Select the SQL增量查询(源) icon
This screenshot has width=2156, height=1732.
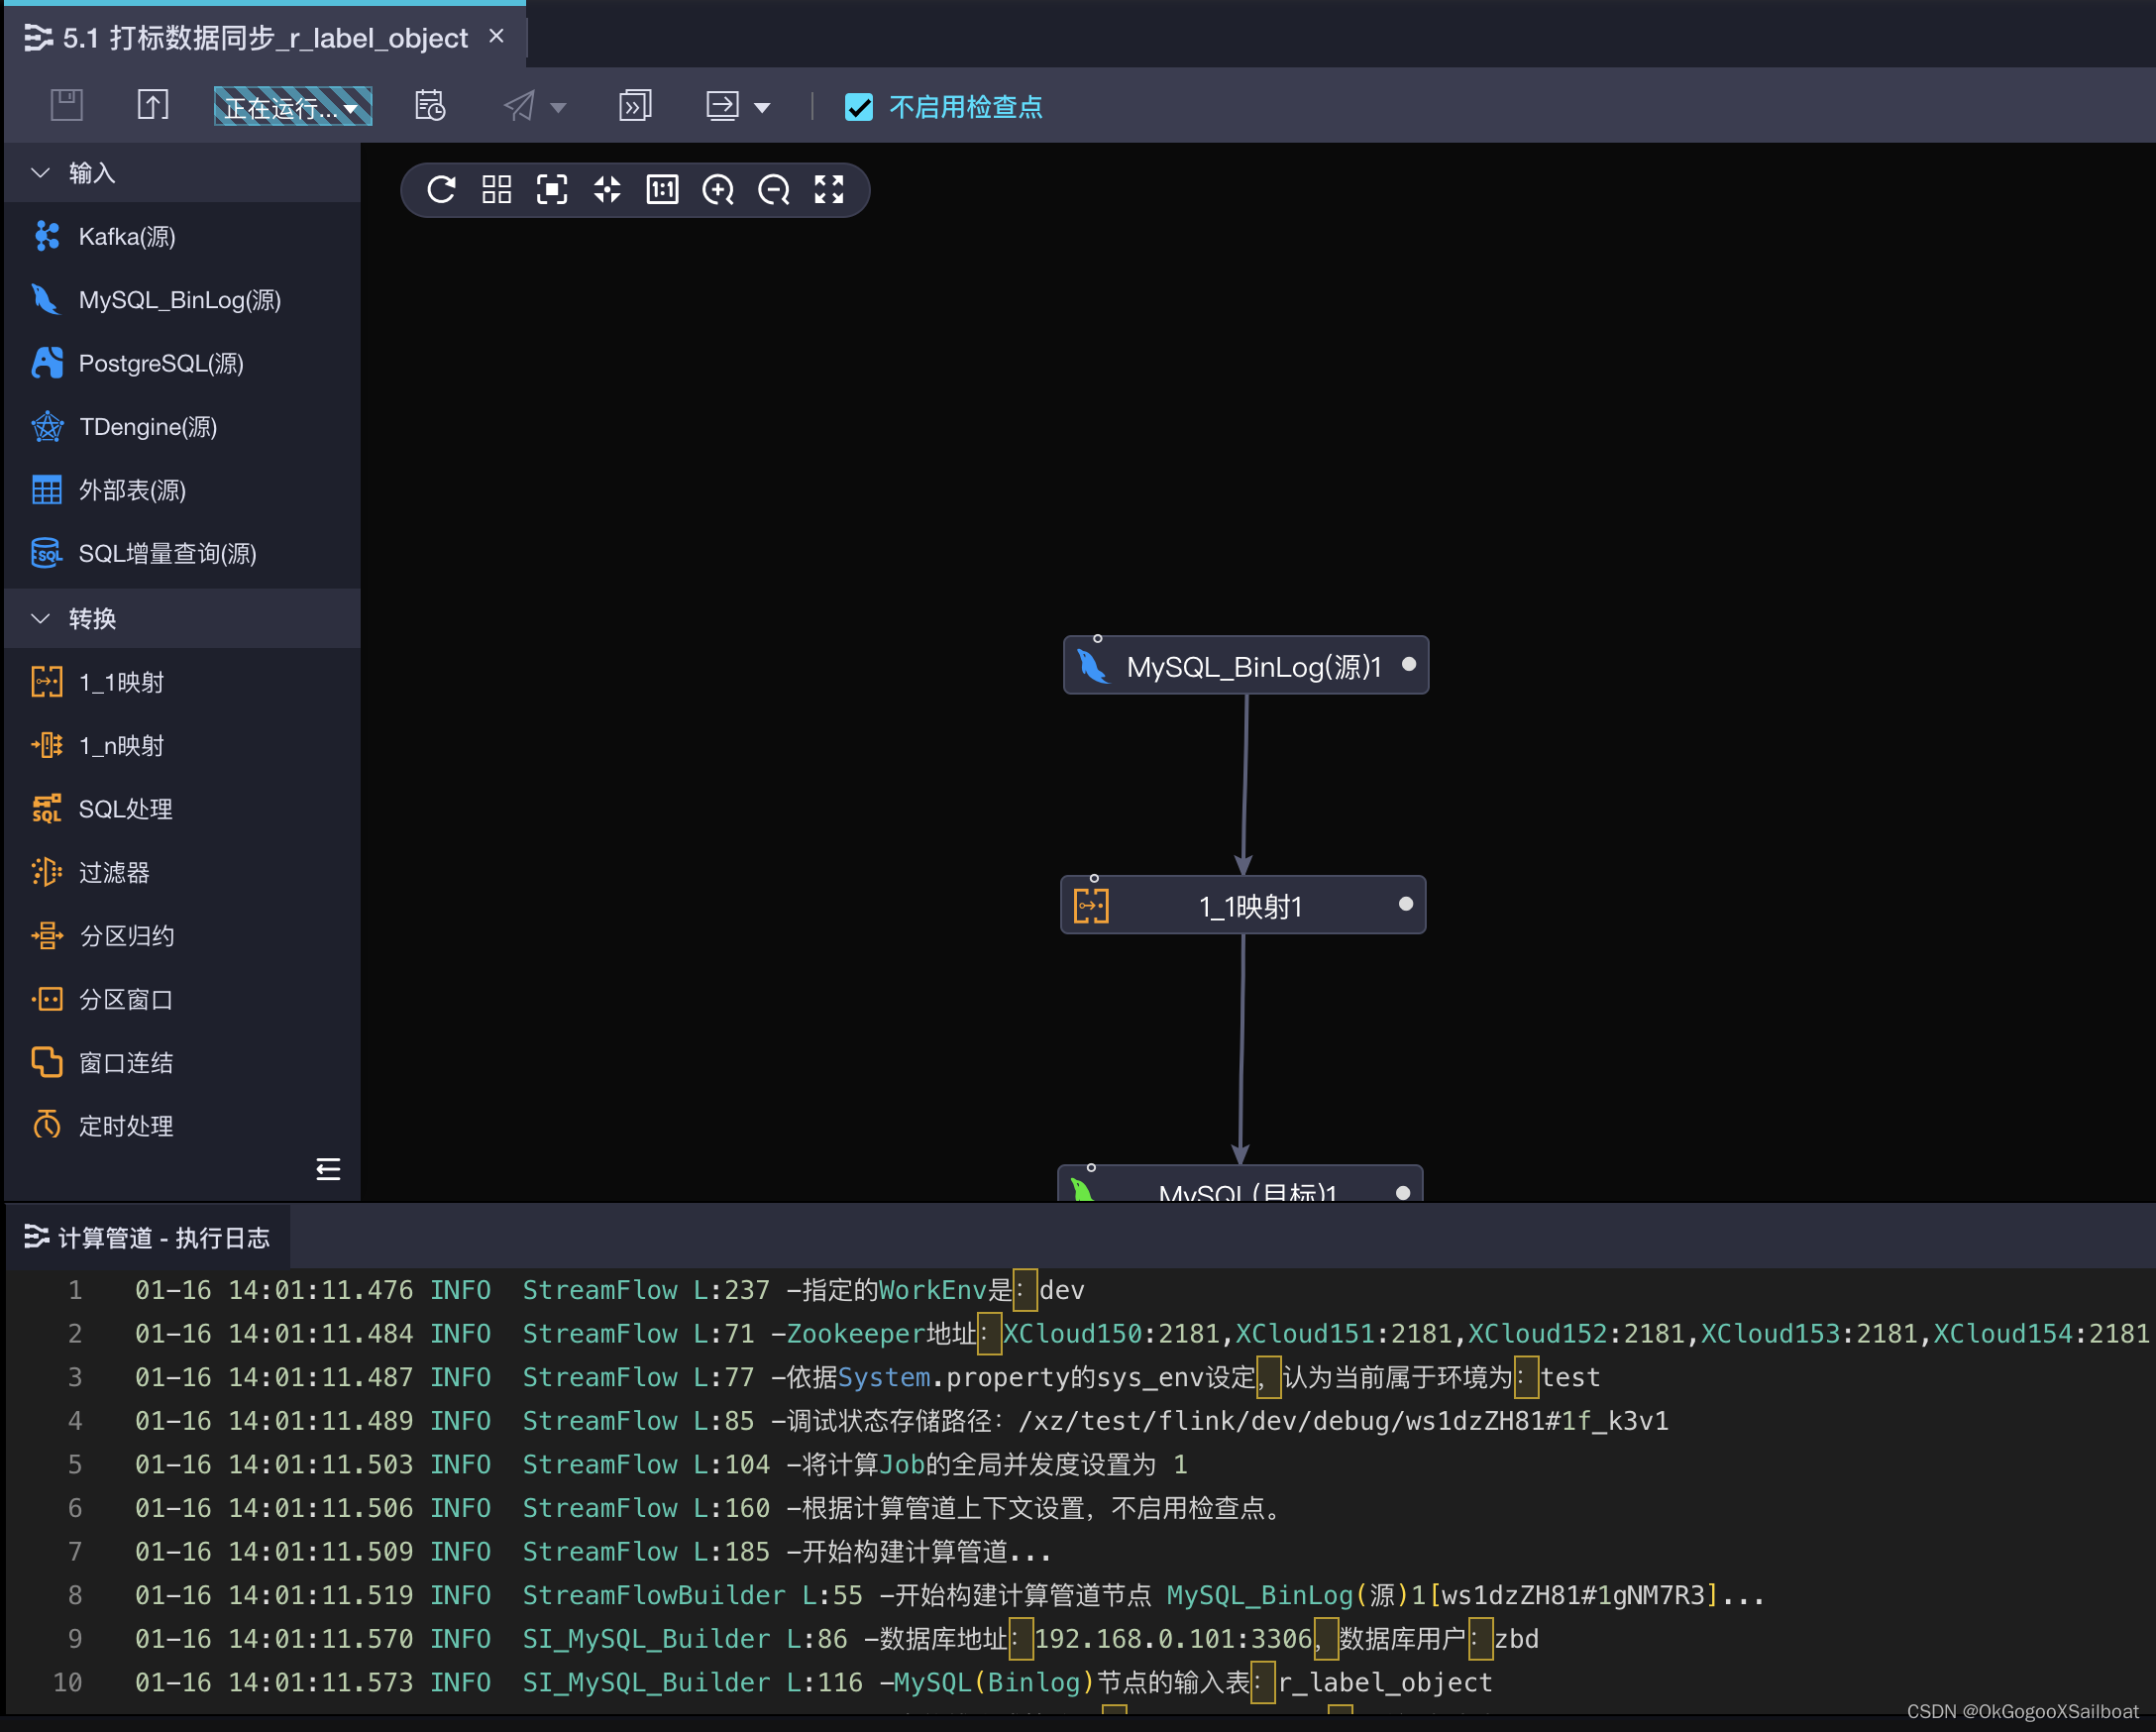(x=46, y=553)
